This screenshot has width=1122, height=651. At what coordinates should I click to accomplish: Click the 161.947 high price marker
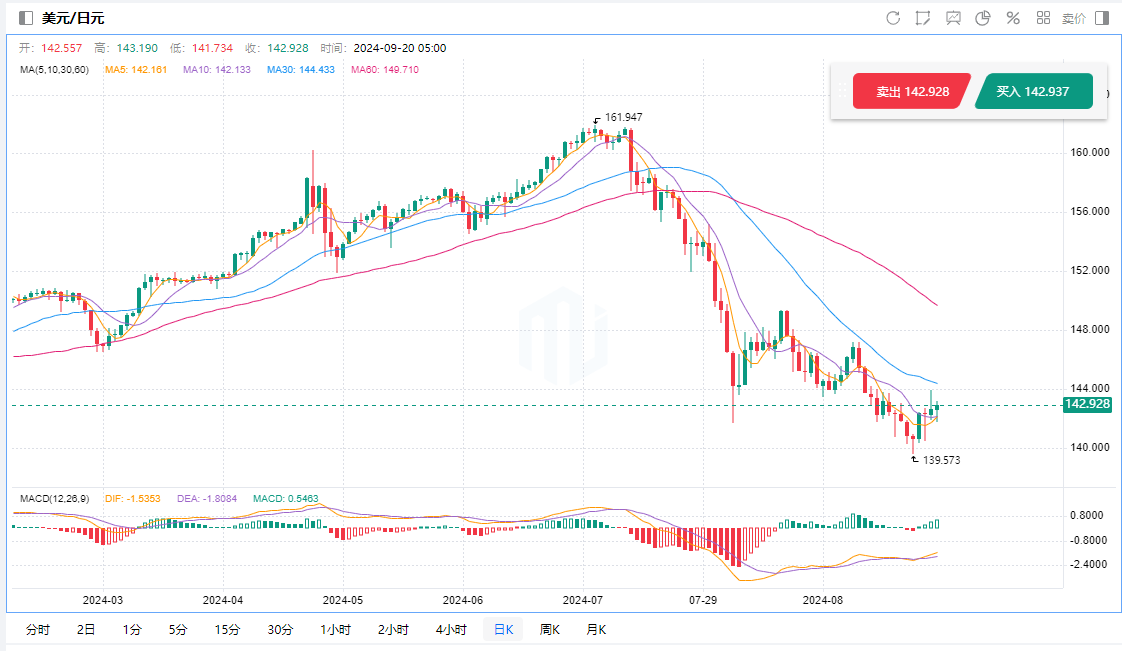coord(623,117)
